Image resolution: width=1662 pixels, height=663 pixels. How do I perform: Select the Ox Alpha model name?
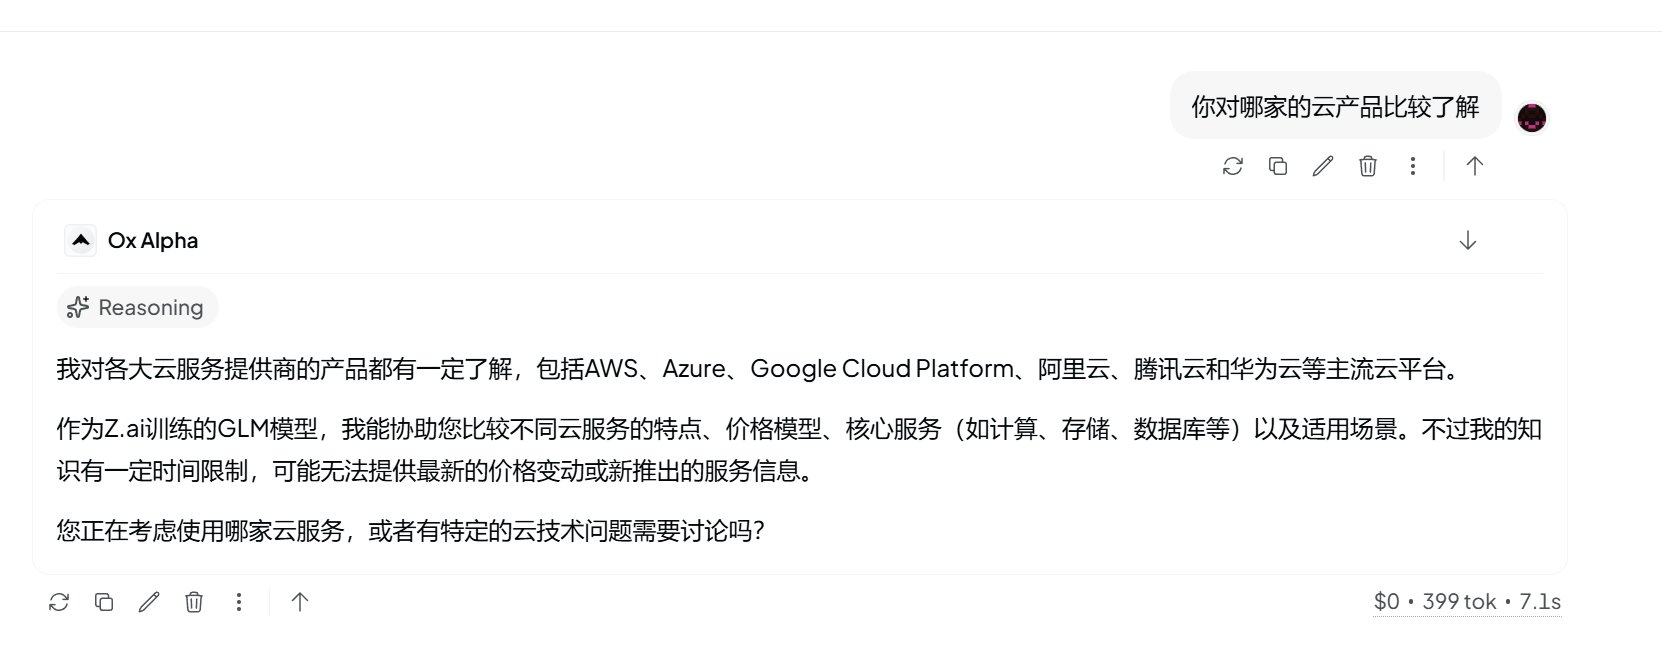[153, 241]
